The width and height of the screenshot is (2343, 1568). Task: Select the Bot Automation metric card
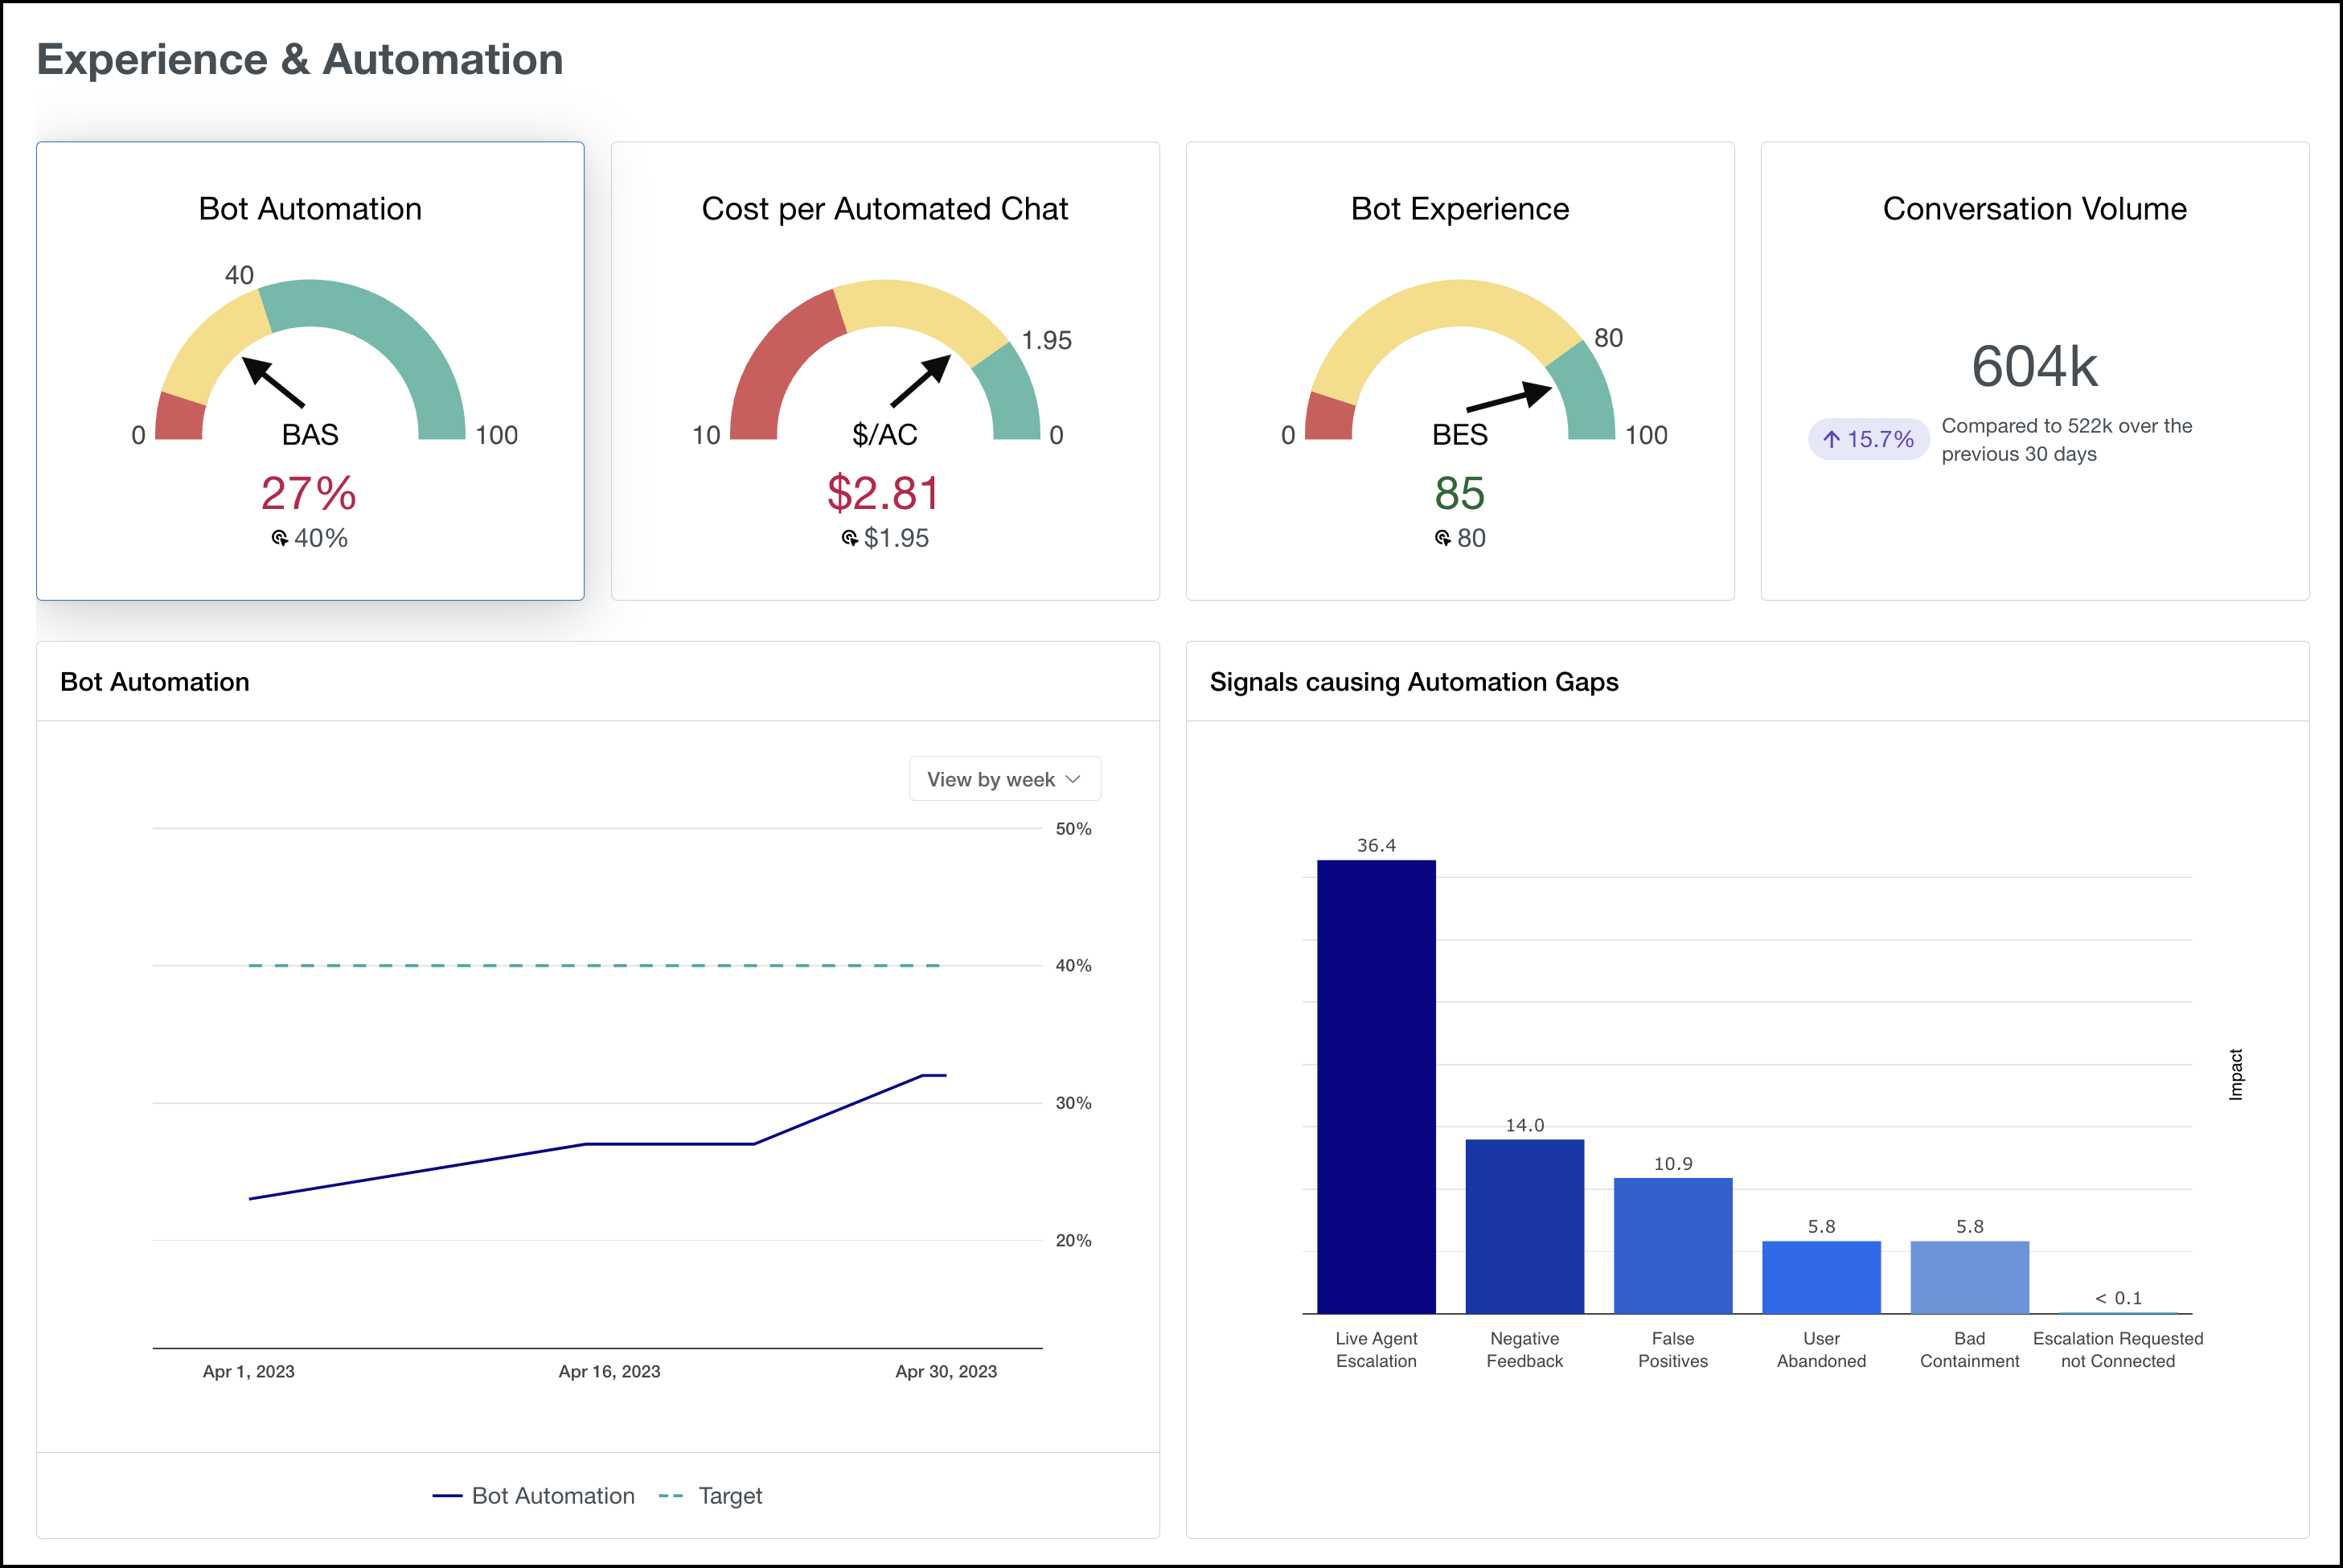[x=310, y=209]
